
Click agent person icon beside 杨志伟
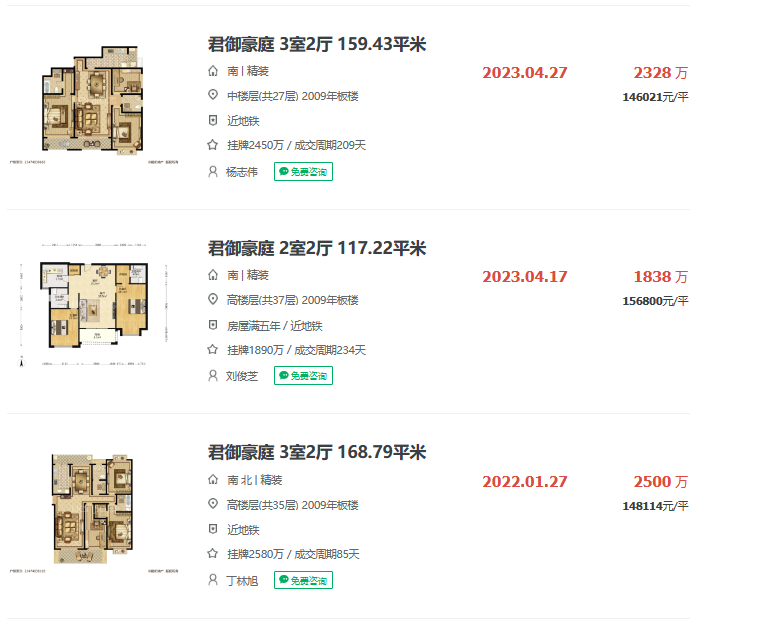pos(212,172)
